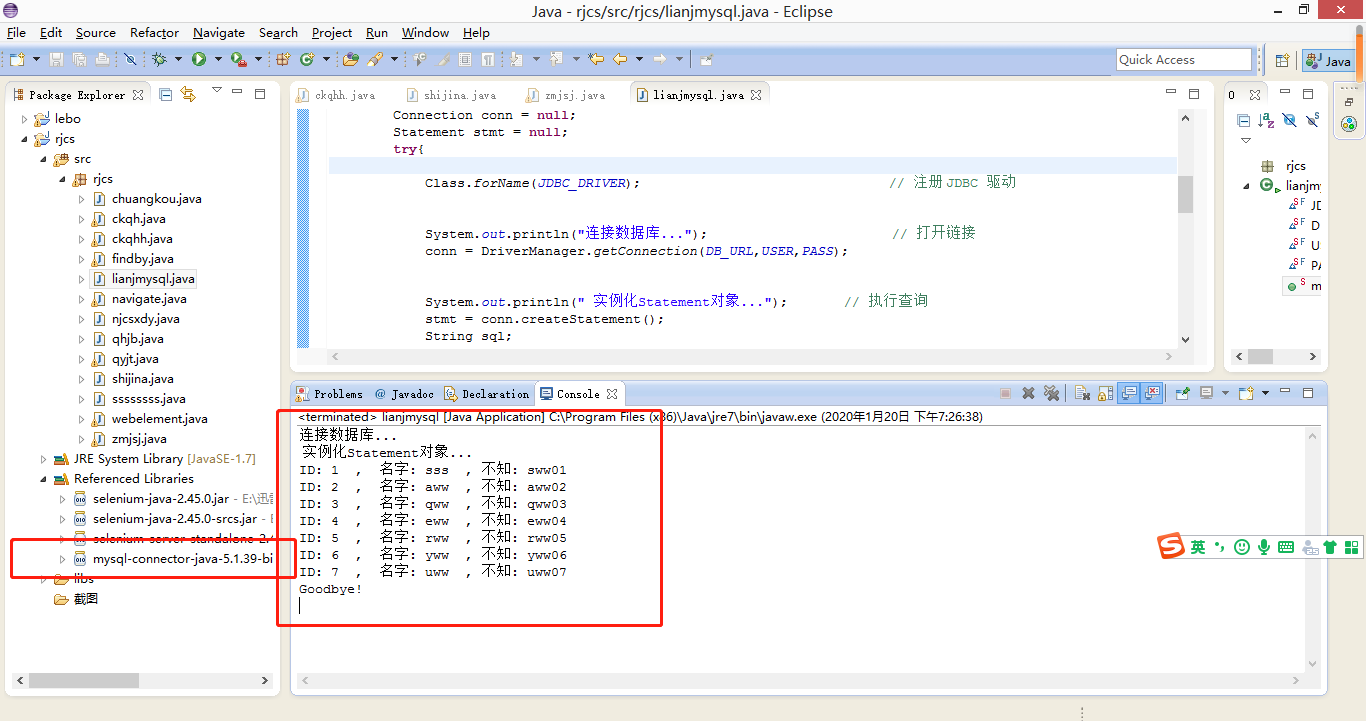This screenshot has height=721, width=1366.
Task: Click the Save toolbar icon
Action: [x=57, y=60]
